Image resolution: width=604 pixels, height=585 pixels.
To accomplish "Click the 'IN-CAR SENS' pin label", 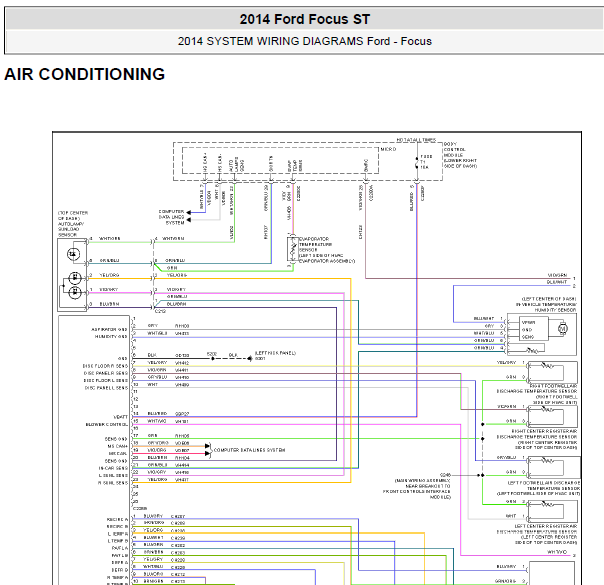I will pos(113,468).
